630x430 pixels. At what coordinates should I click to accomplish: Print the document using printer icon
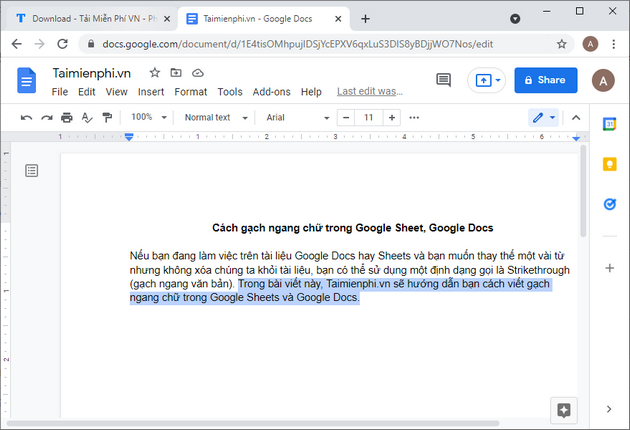67,118
